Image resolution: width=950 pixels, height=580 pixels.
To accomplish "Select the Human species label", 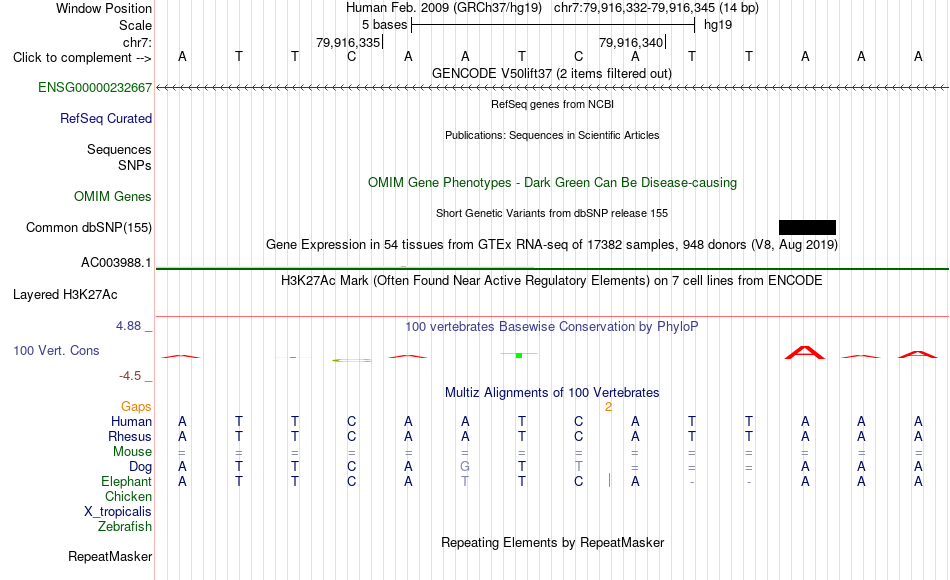I will pos(131,421).
